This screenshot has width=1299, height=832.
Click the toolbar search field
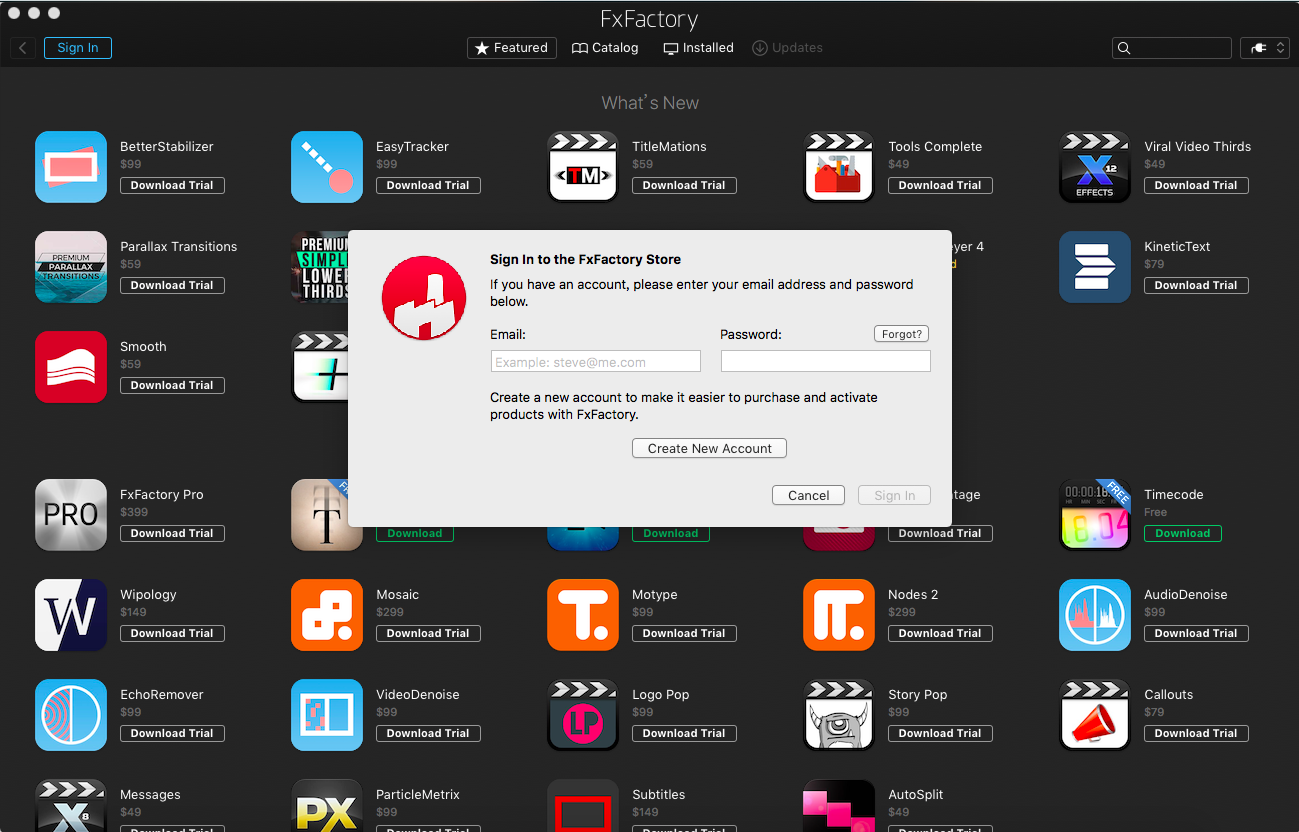coord(1171,48)
